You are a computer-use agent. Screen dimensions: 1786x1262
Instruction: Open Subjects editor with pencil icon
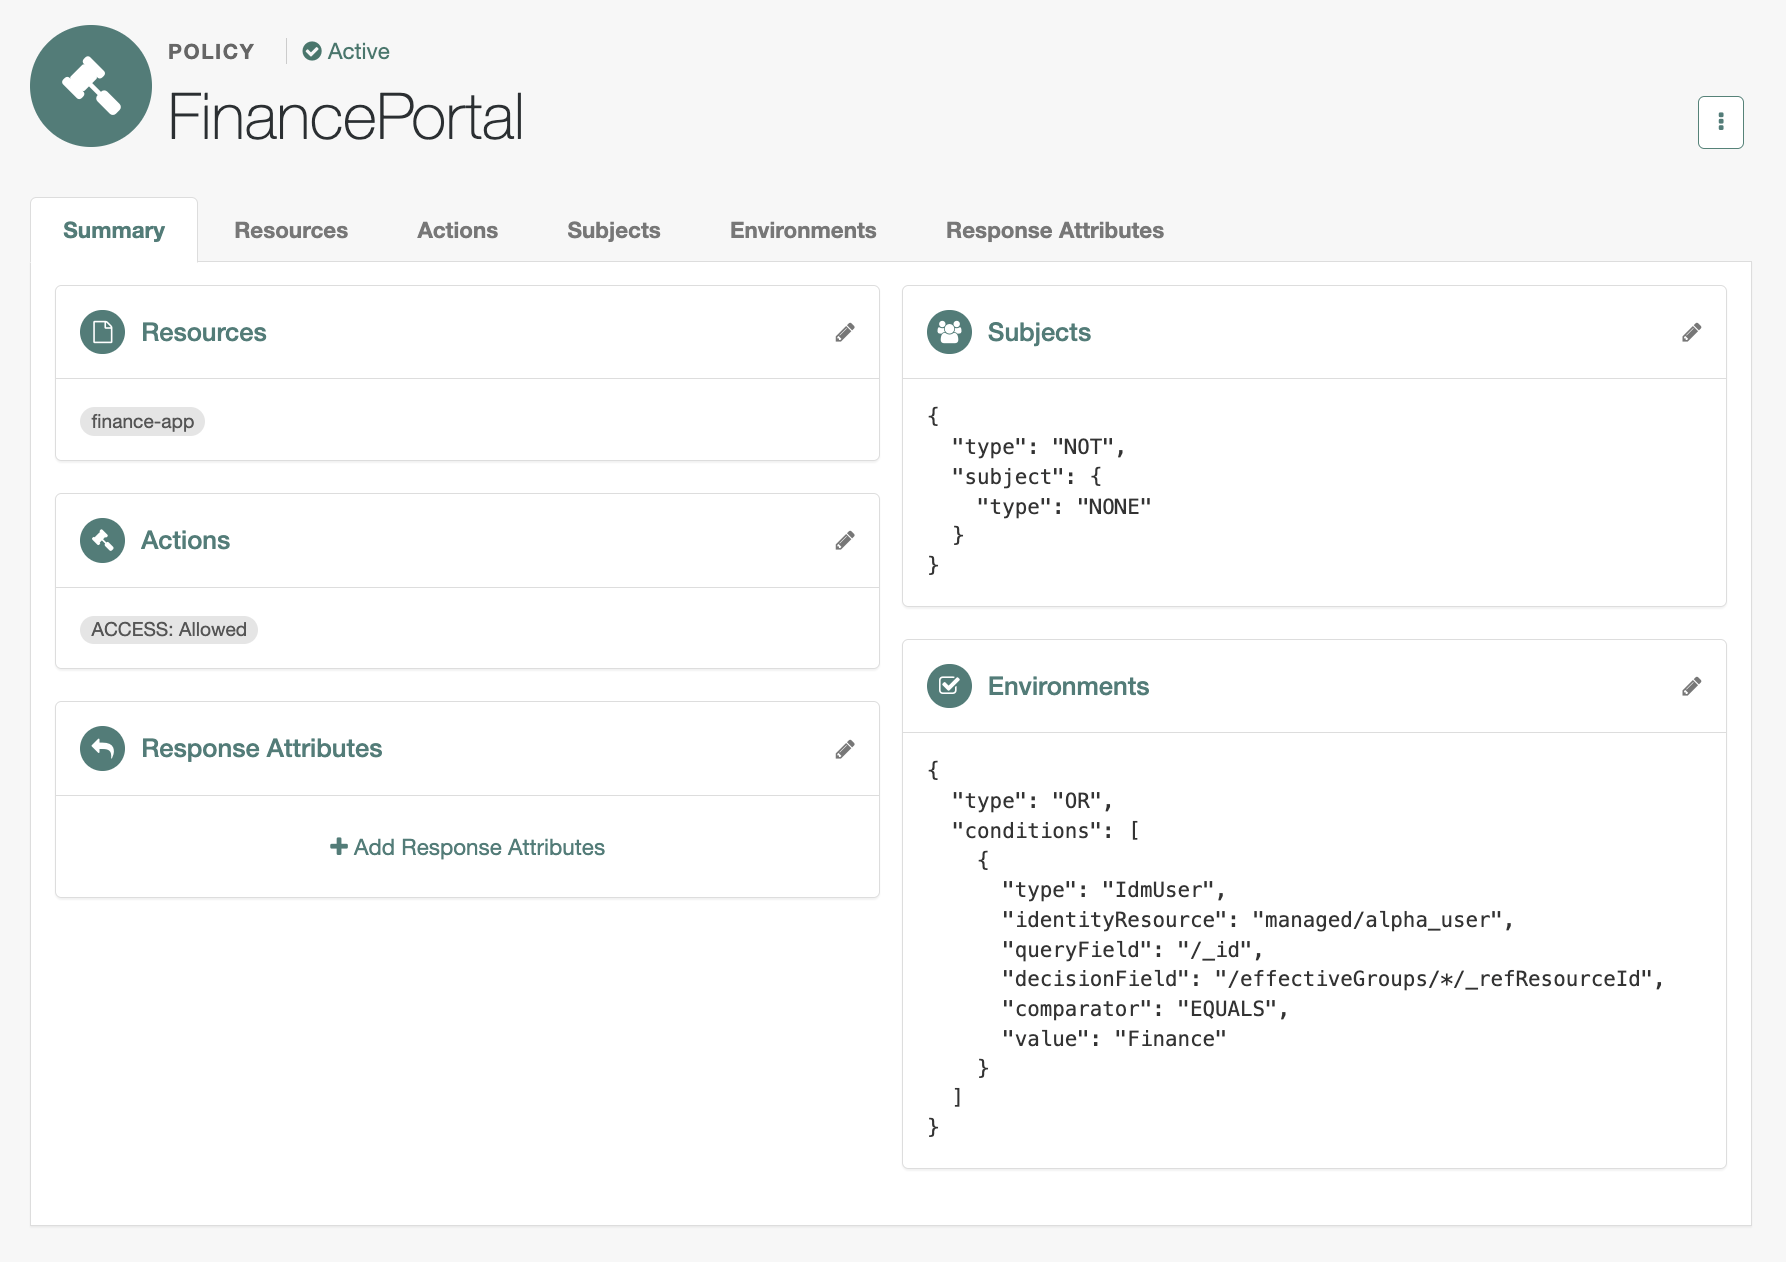[1691, 333]
